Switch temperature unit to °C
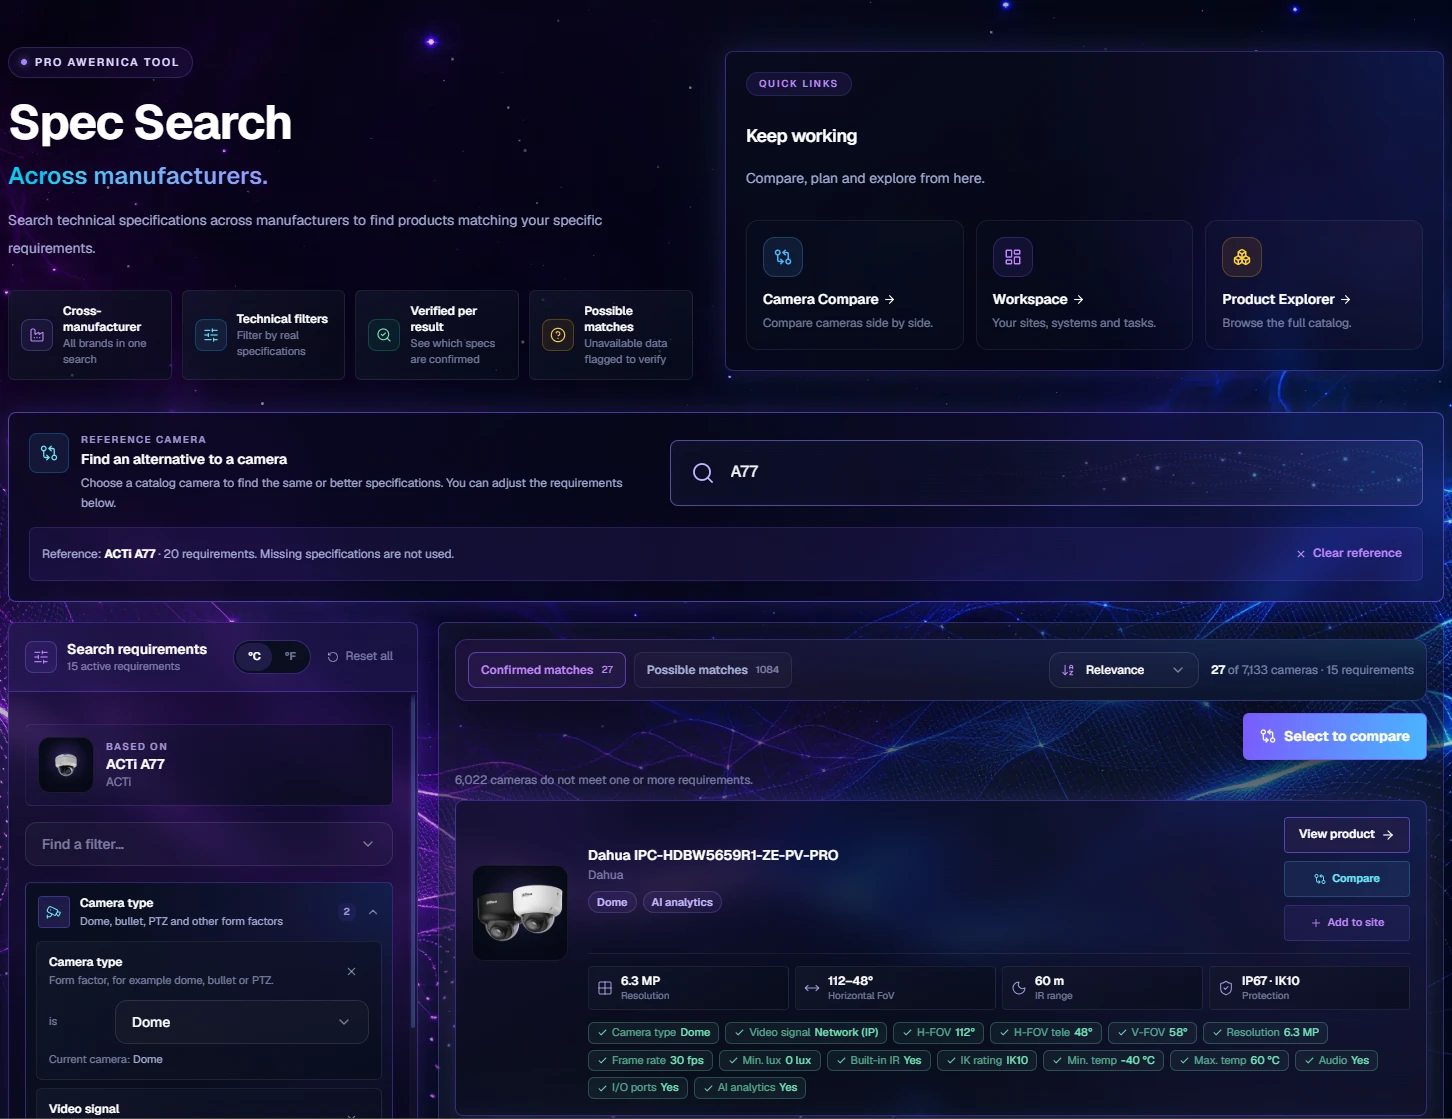This screenshot has height=1119, width=1452. (x=255, y=656)
